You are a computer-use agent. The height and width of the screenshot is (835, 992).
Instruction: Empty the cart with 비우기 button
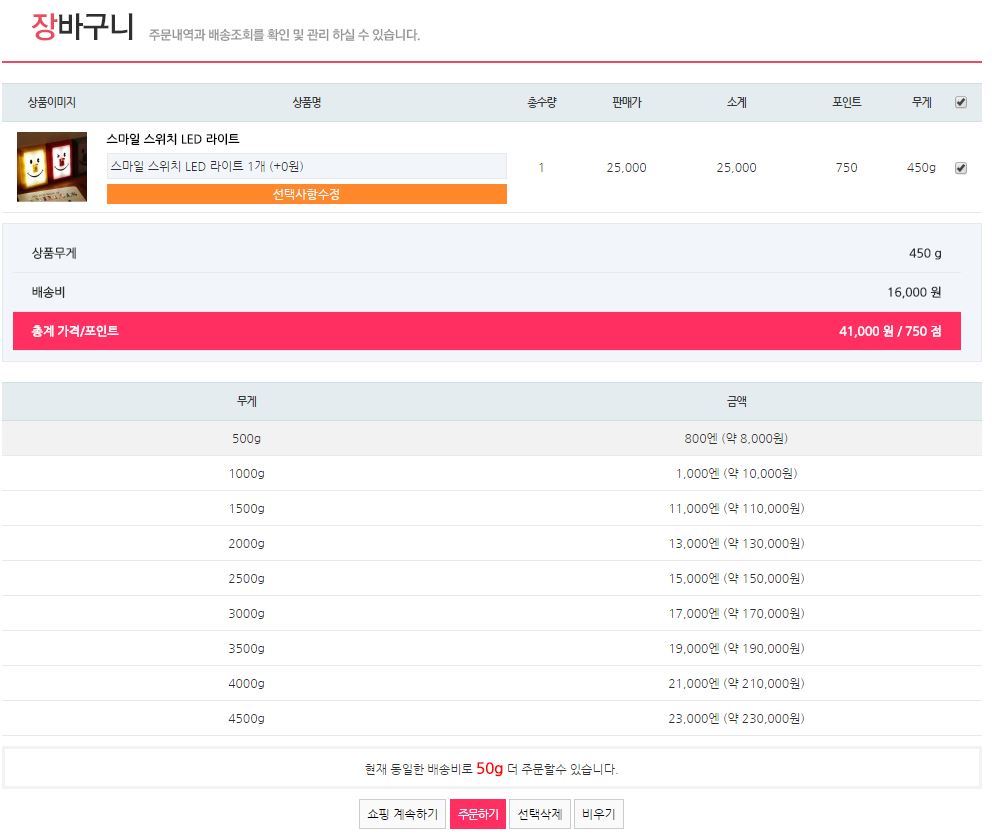point(599,814)
